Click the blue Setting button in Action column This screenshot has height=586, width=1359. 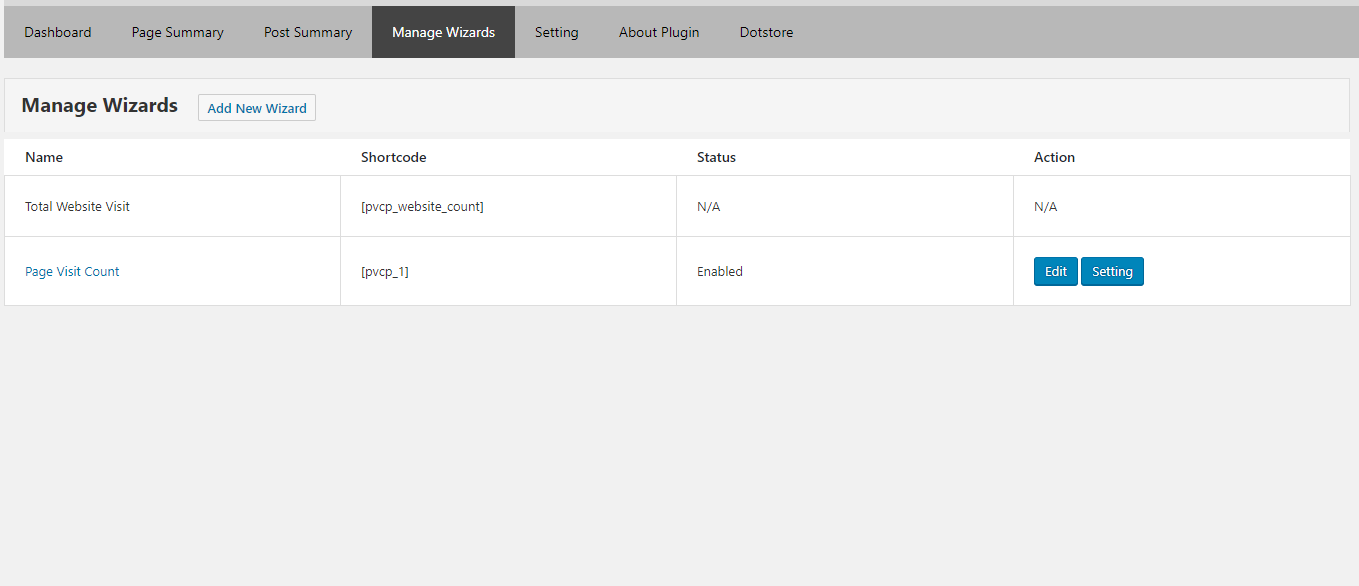pyautogui.click(x=1112, y=271)
